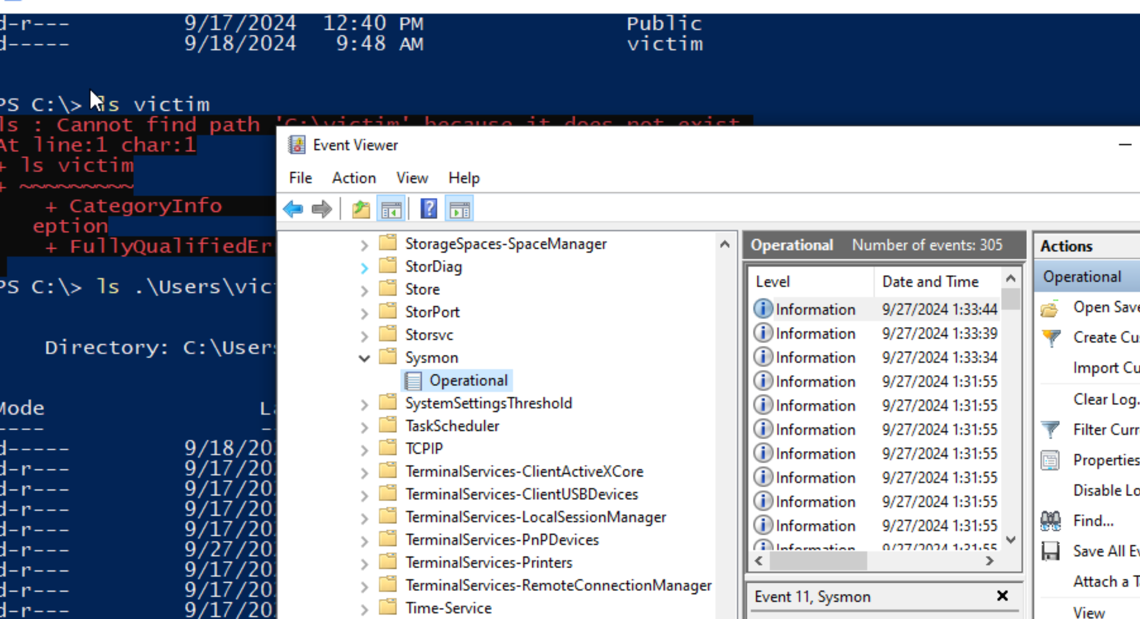
Task: Toggle console tree visibility in the toolbar
Action: pyautogui.click(x=390, y=209)
